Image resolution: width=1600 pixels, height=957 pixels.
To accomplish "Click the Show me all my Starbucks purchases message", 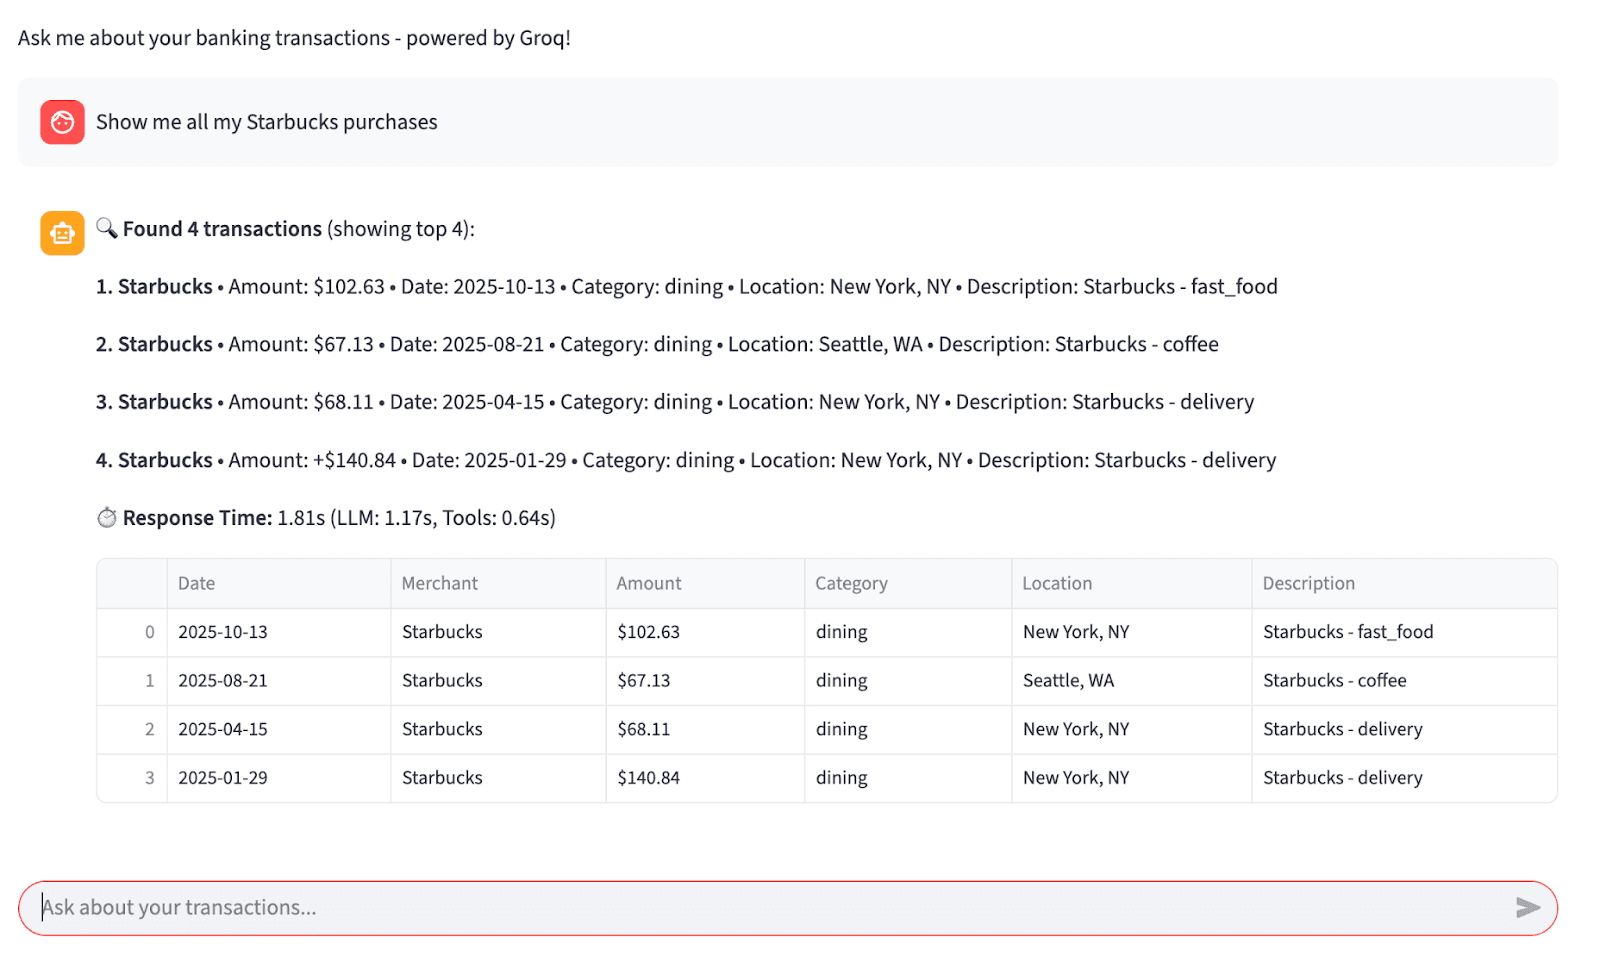I will 267,122.
